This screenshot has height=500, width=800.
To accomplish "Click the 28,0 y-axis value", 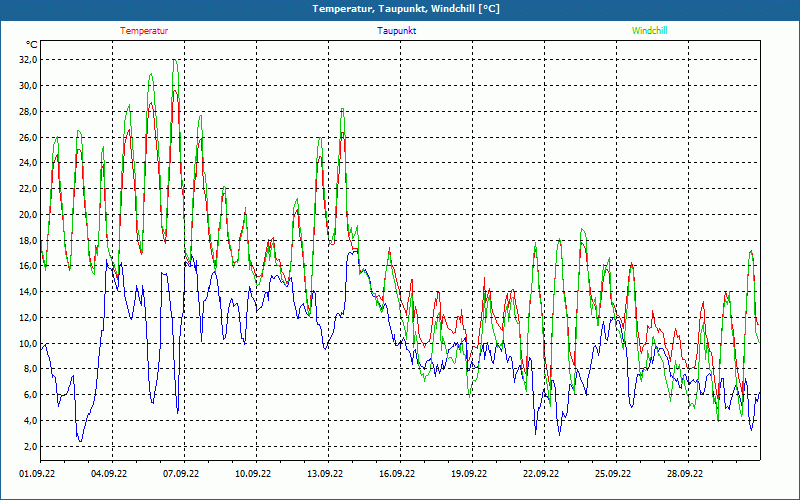I will coord(28,111).
